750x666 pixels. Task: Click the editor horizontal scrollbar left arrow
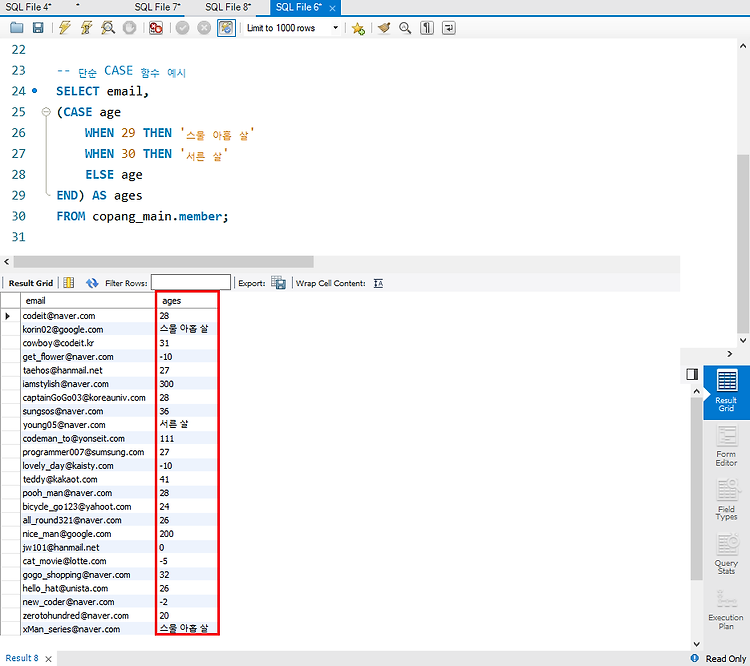coord(6,262)
